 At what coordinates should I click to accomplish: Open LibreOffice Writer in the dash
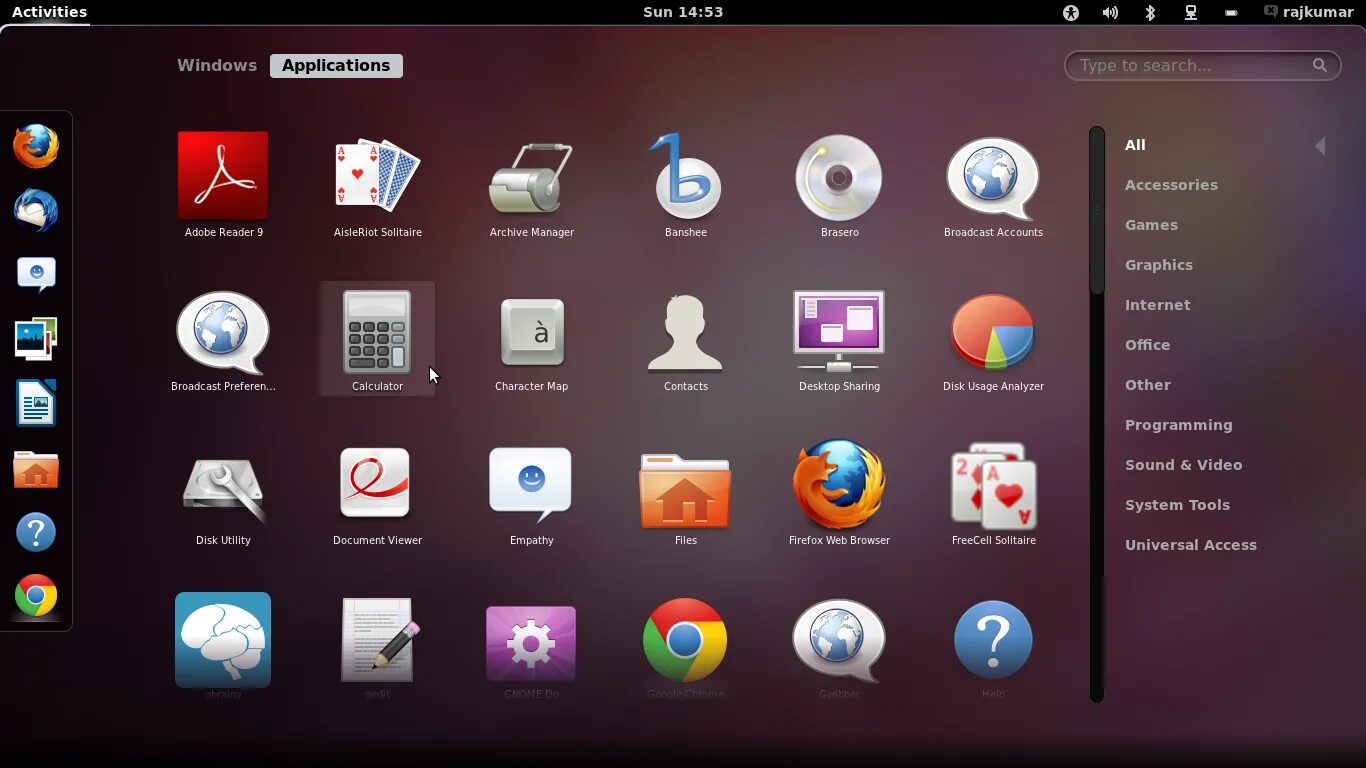[36, 404]
